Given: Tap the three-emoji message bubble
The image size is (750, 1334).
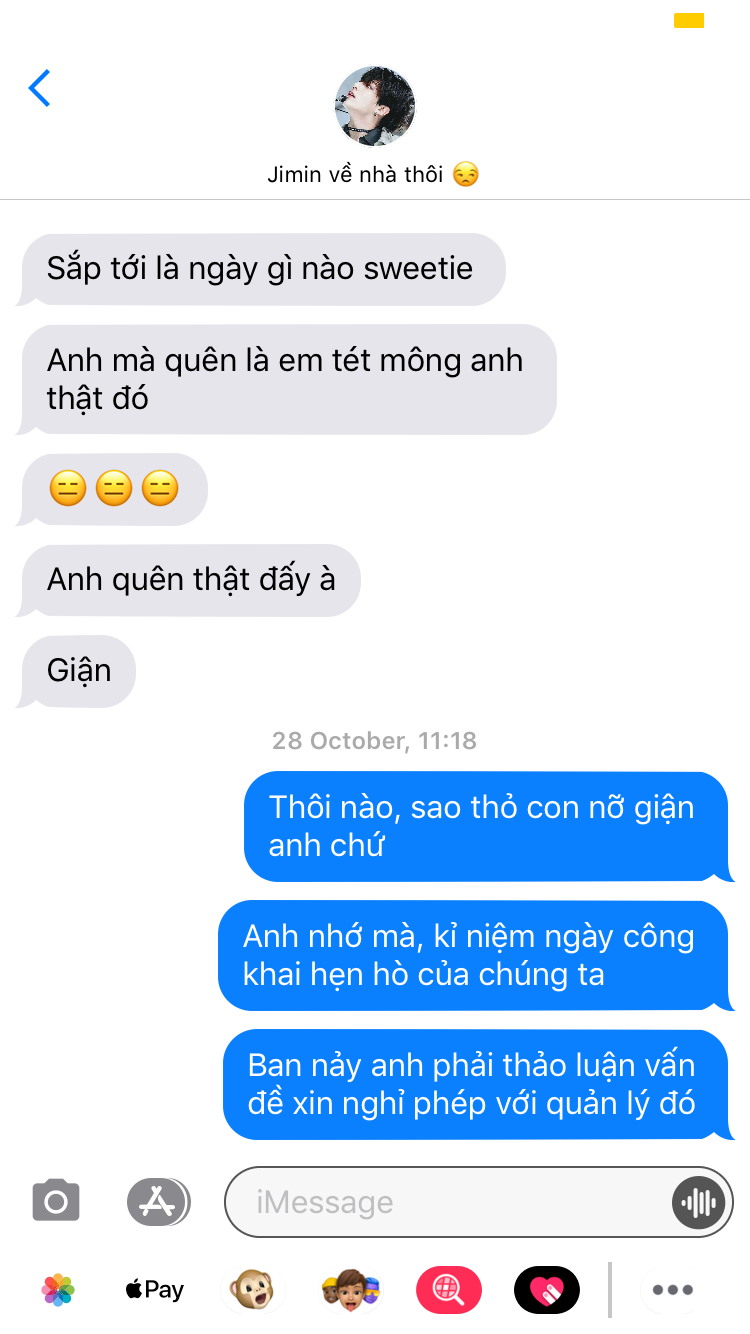Looking at the screenshot, I should (x=112, y=489).
